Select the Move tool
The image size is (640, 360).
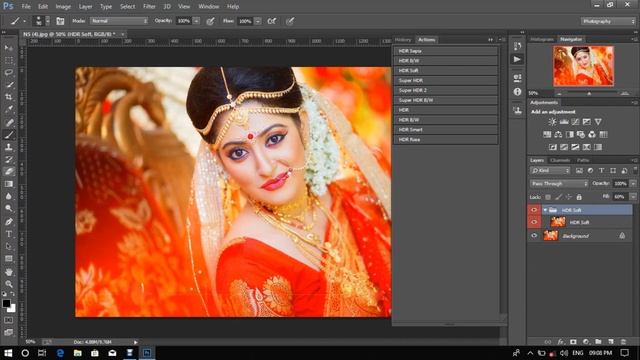point(9,48)
